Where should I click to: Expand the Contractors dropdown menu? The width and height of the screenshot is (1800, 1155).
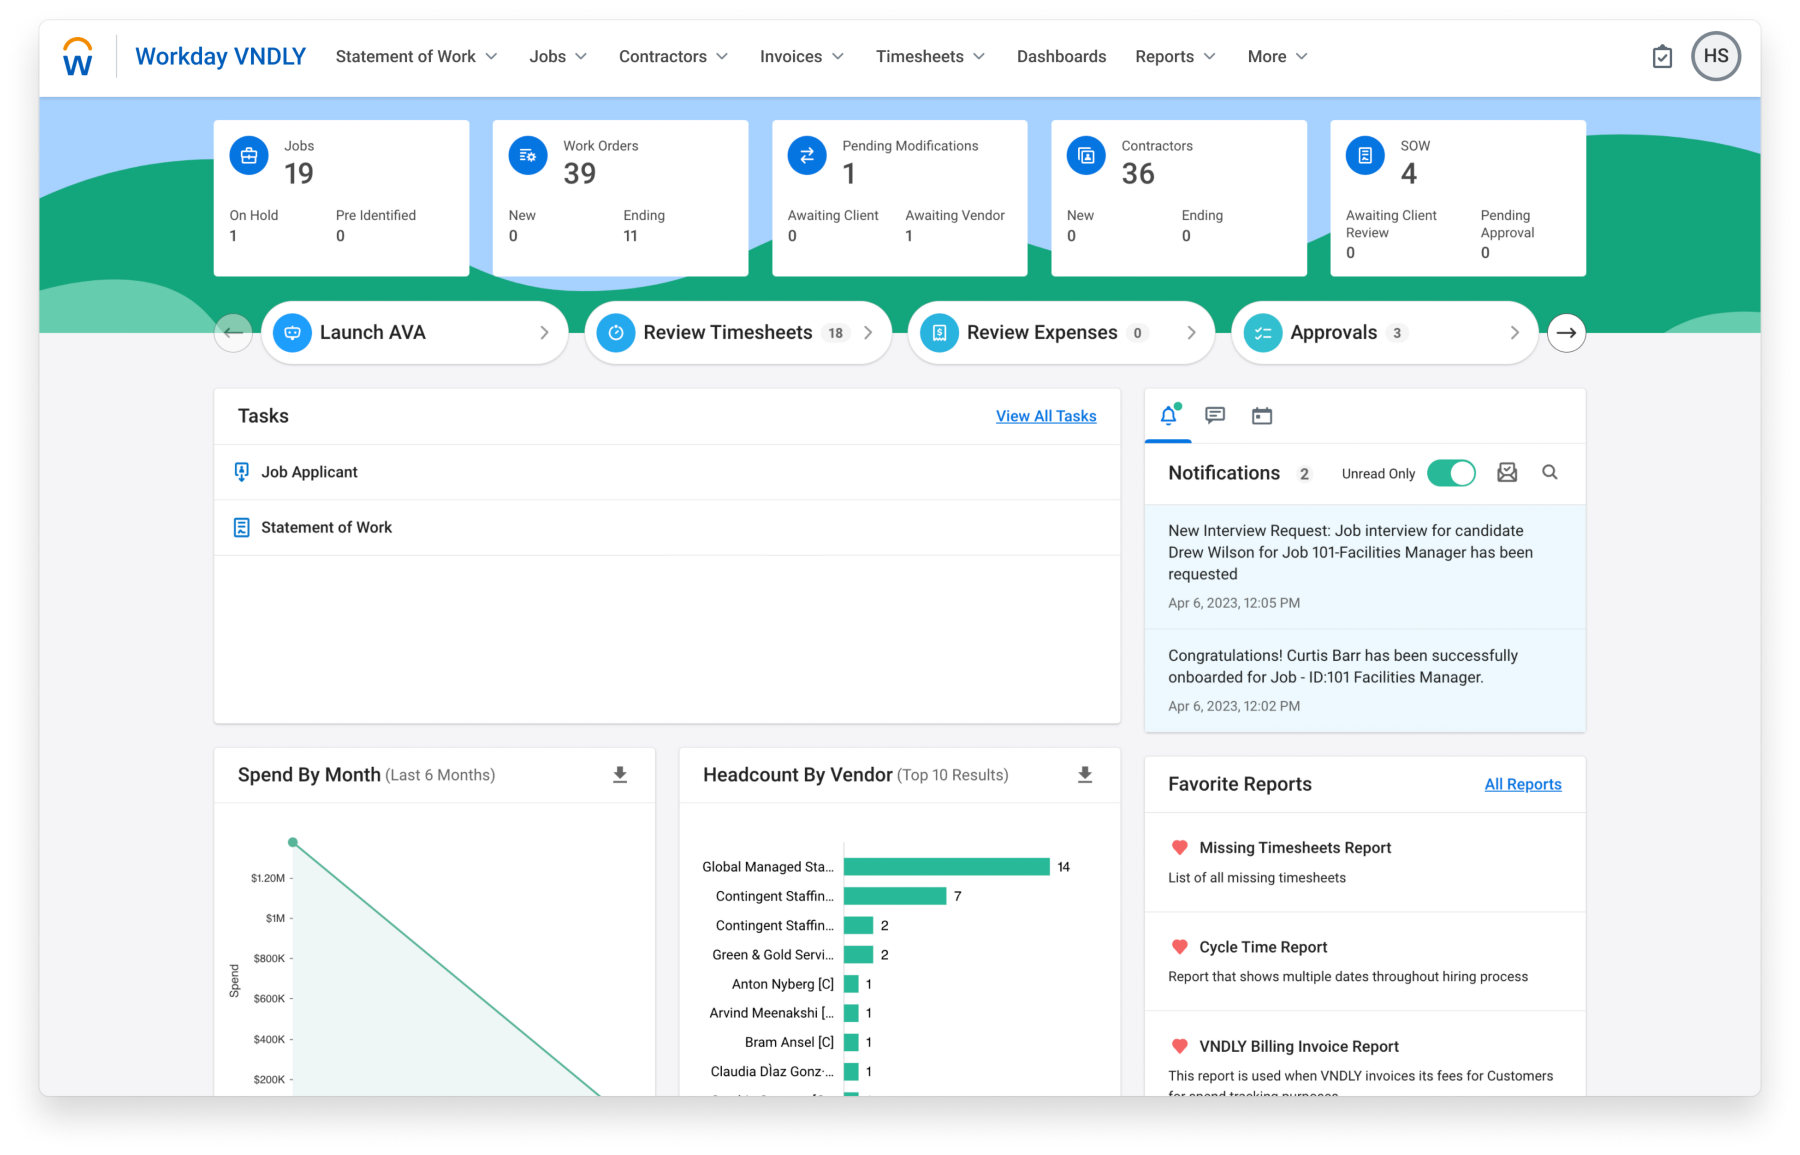tap(673, 57)
